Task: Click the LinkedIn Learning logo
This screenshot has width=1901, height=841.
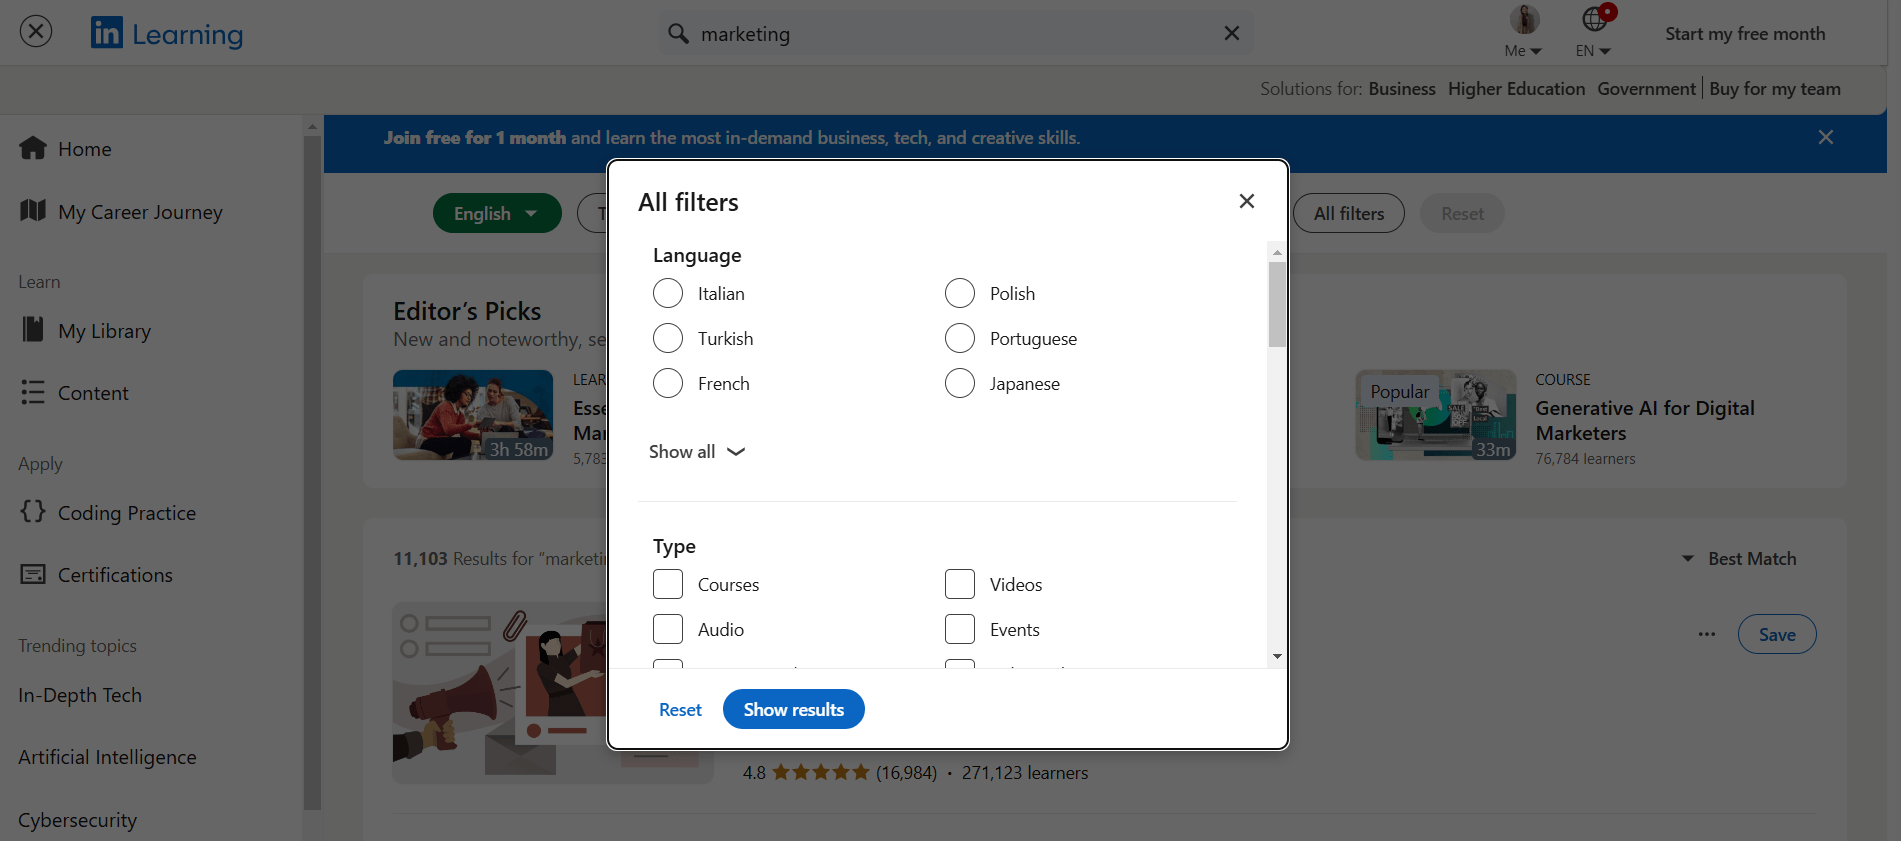Action: point(167,33)
